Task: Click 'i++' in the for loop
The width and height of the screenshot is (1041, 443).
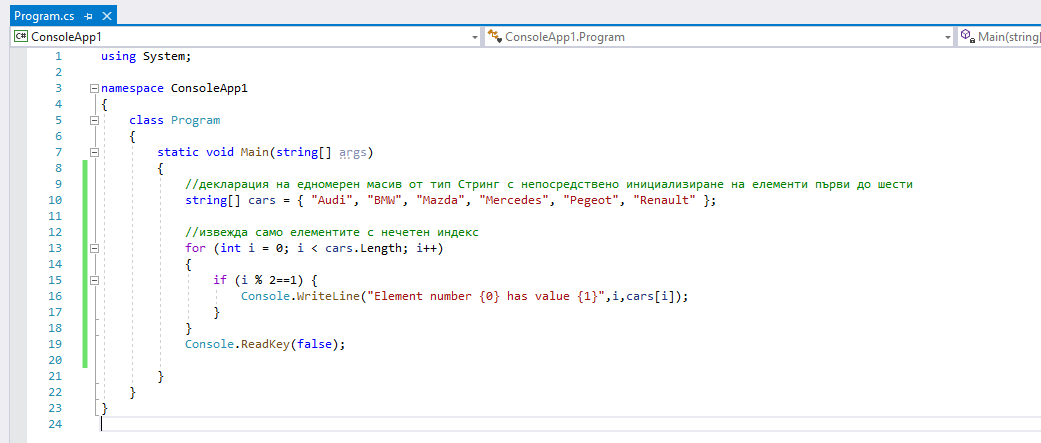Action: [x=427, y=248]
